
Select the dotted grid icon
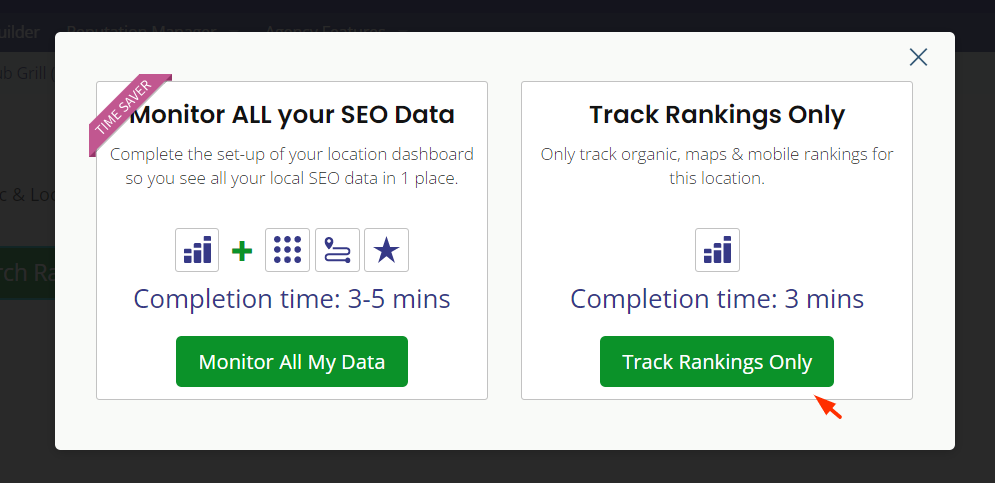pyautogui.click(x=287, y=250)
